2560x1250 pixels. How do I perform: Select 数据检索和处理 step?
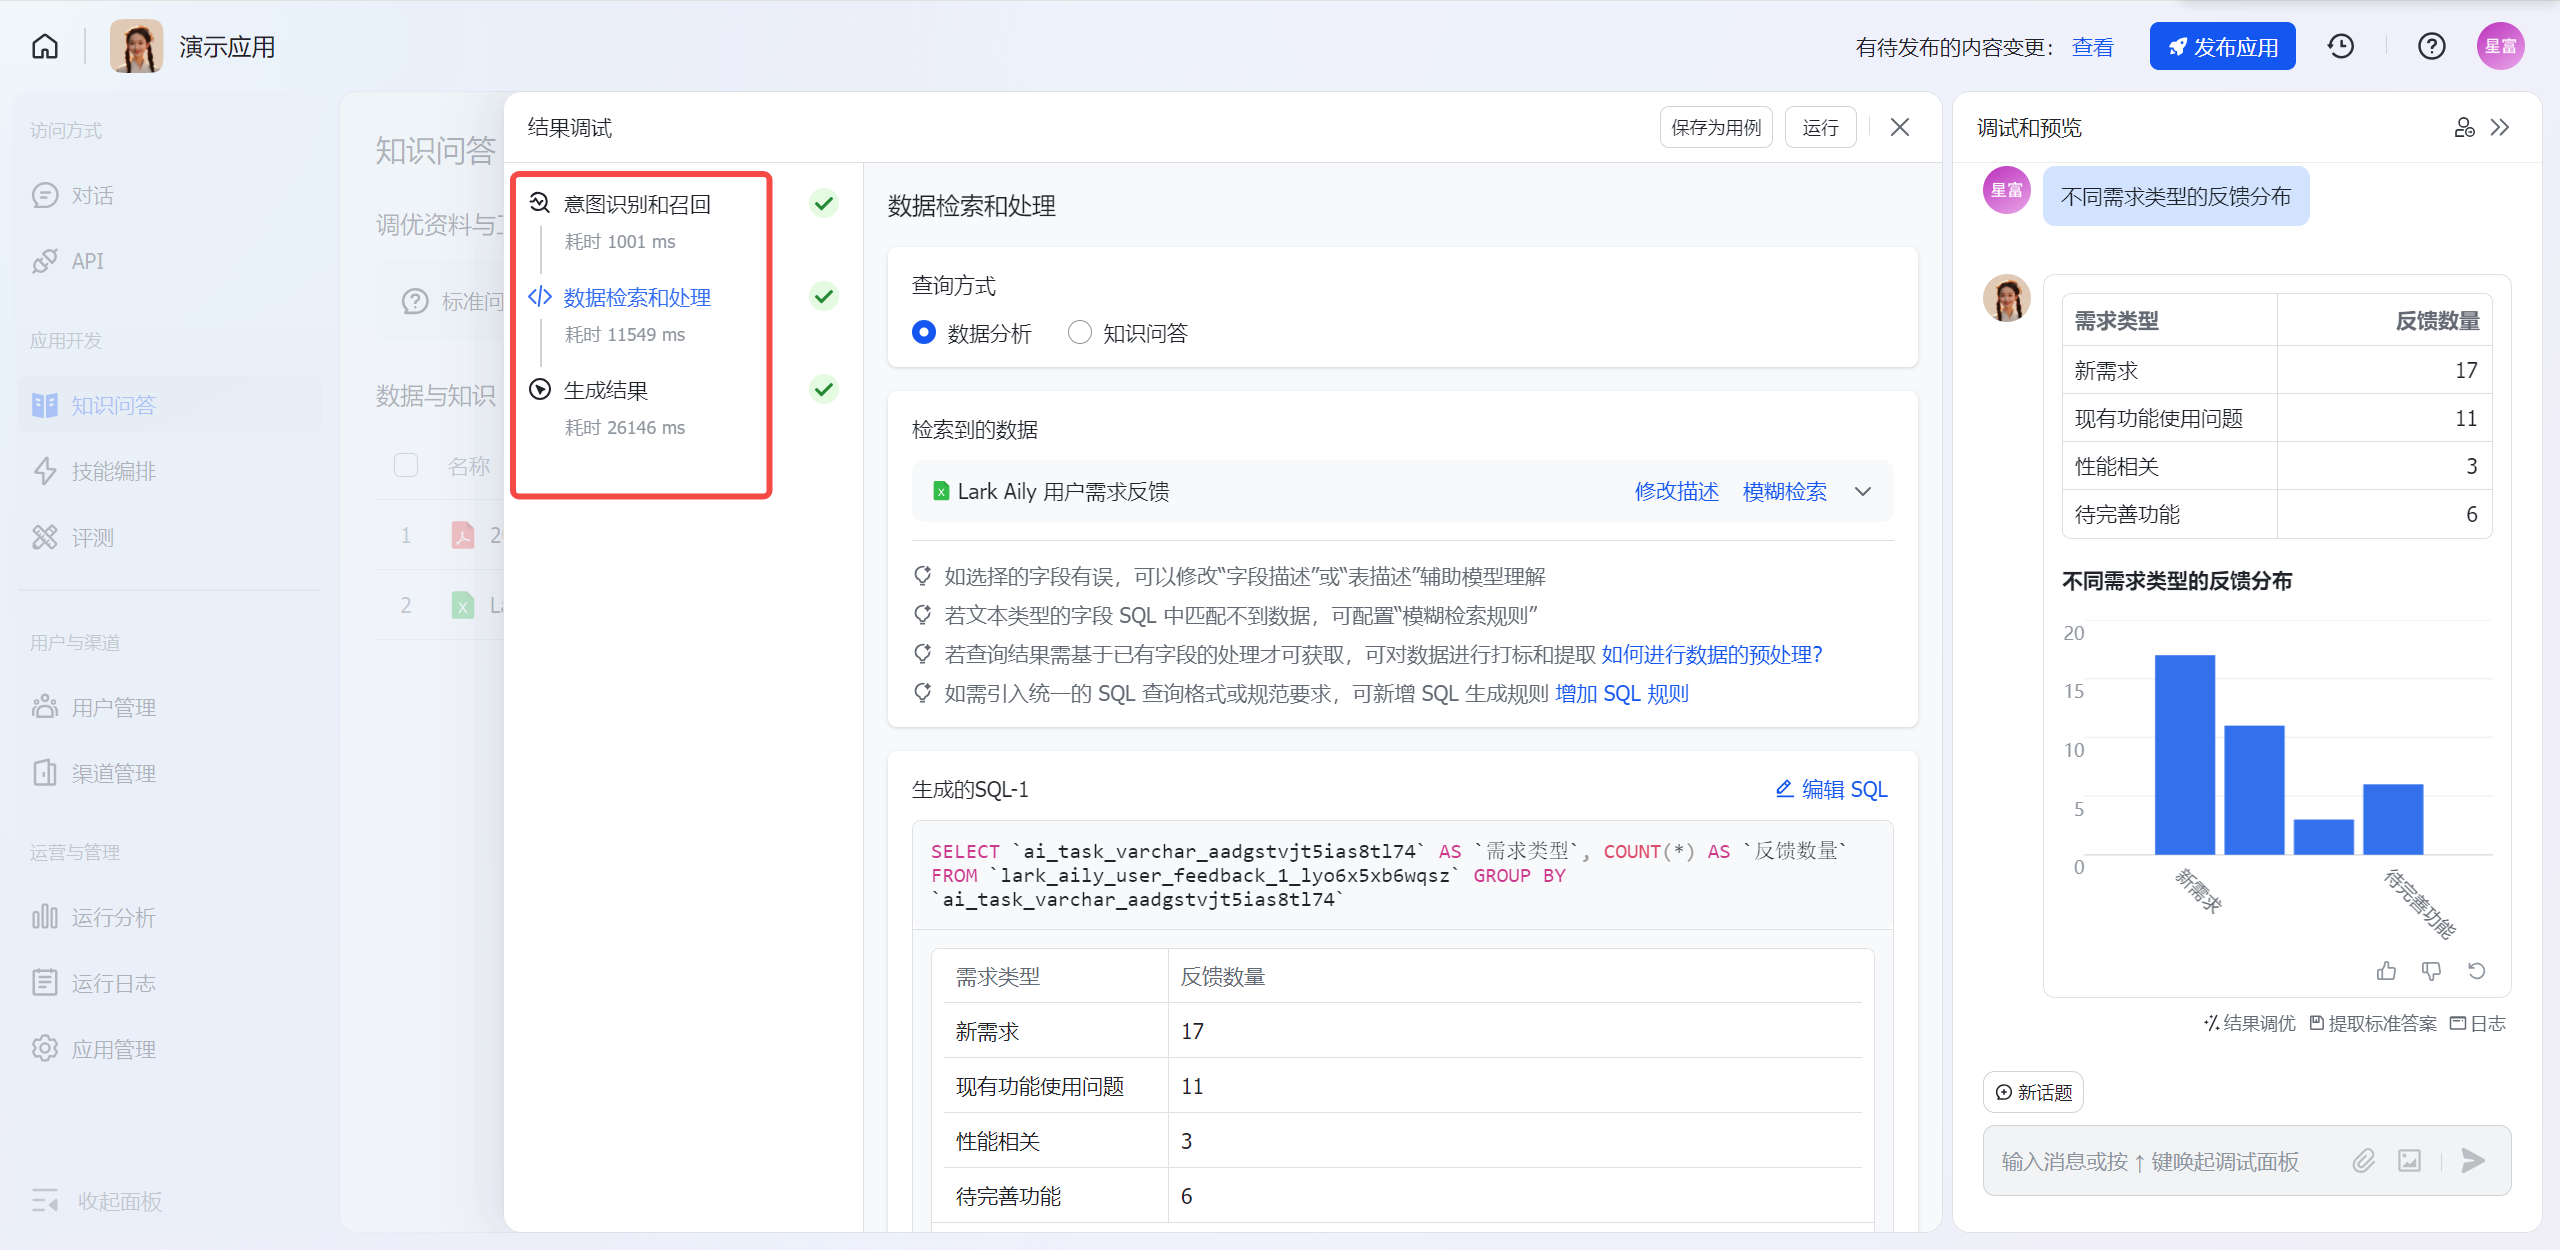(x=637, y=298)
